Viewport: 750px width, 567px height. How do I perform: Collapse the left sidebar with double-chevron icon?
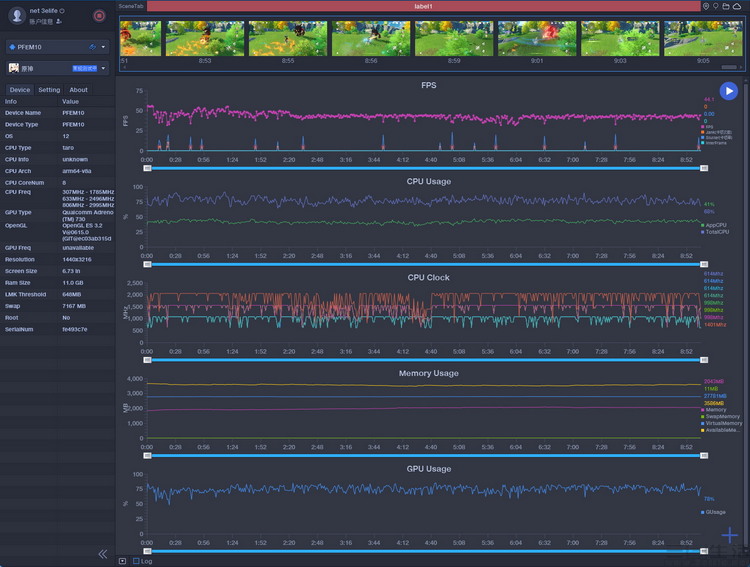[102, 553]
